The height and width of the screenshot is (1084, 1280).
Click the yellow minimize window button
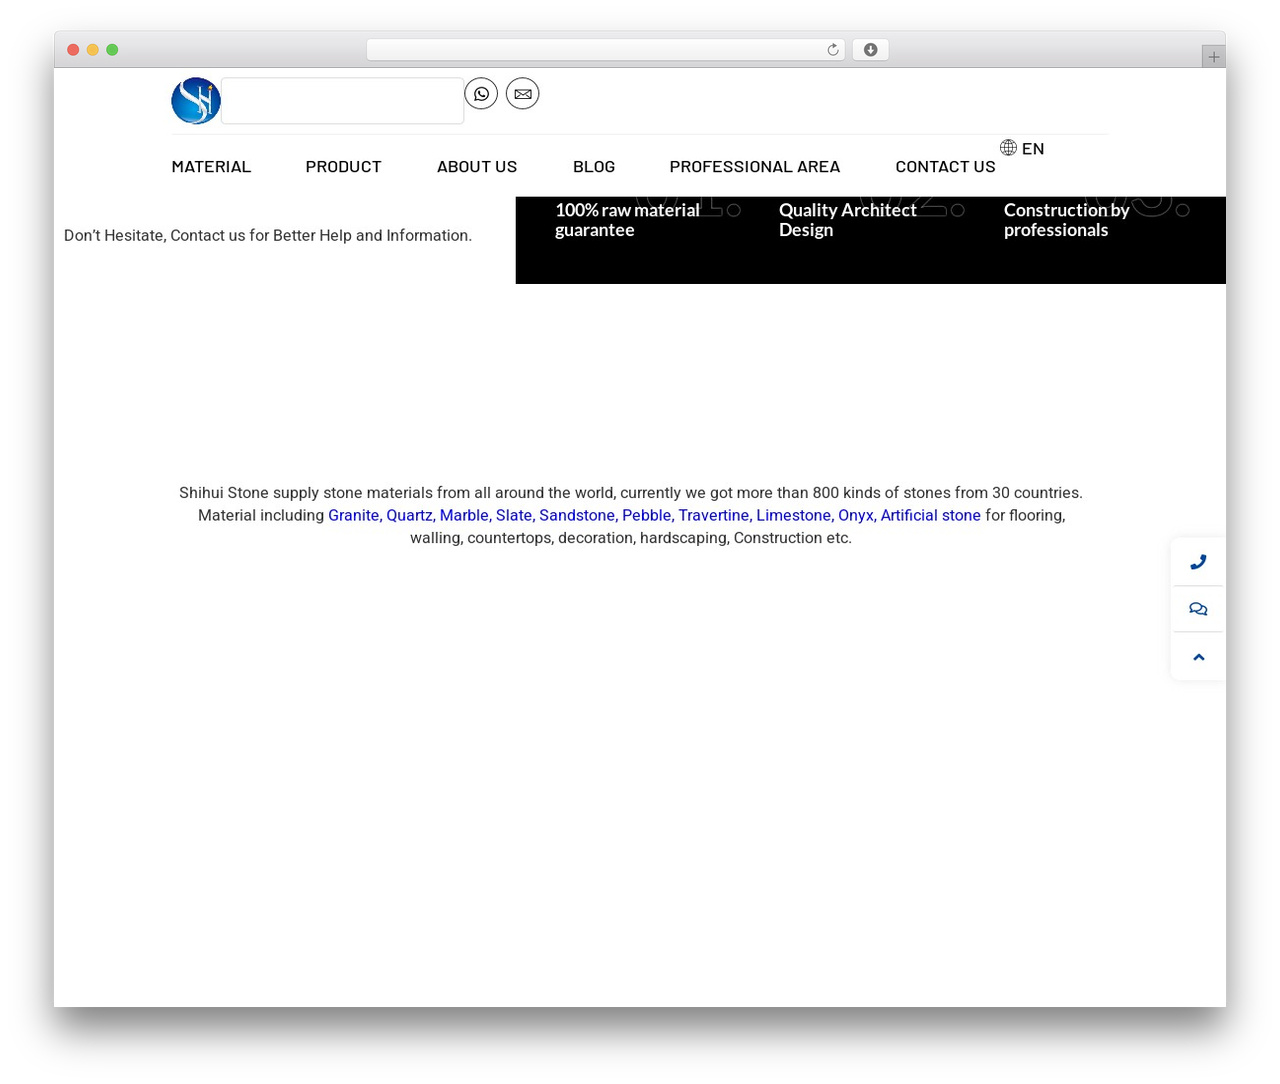[92, 50]
